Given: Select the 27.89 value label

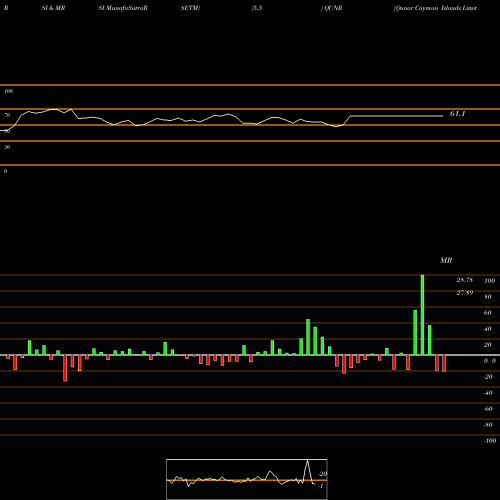Looking at the screenshot, I should (465, 293).
